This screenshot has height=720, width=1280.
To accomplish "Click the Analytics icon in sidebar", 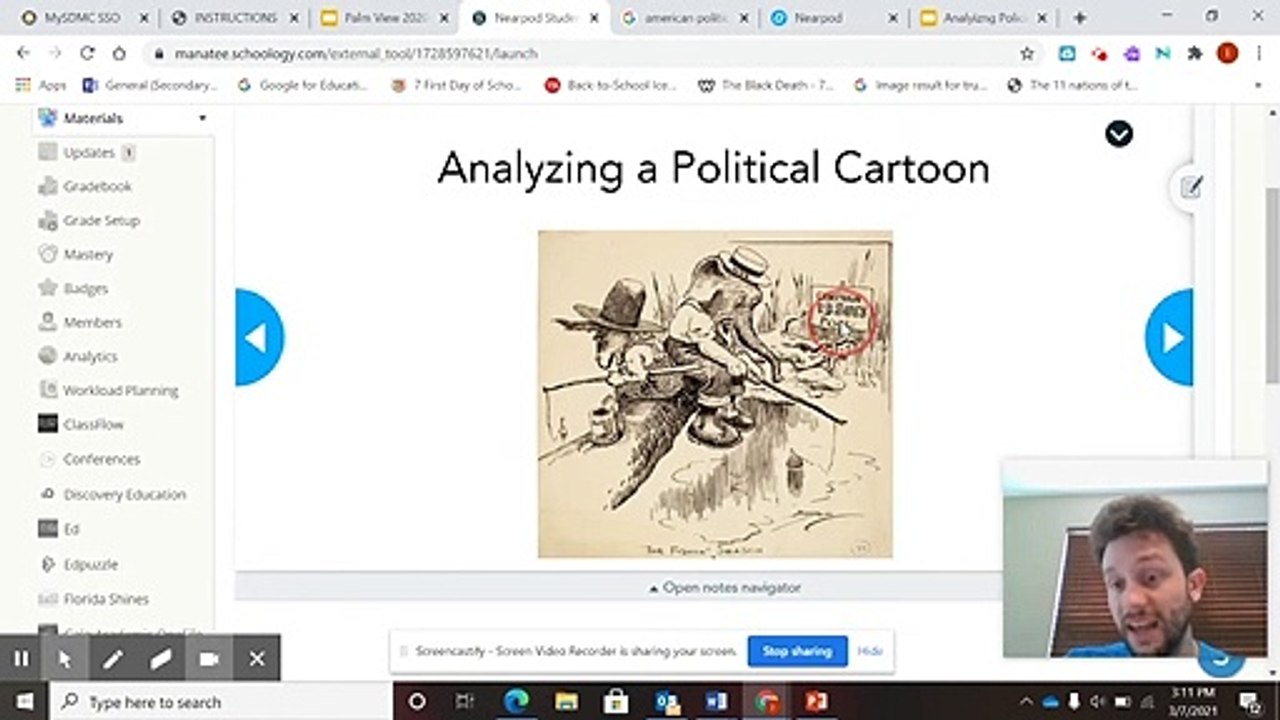I will click(x=48, y=356).
